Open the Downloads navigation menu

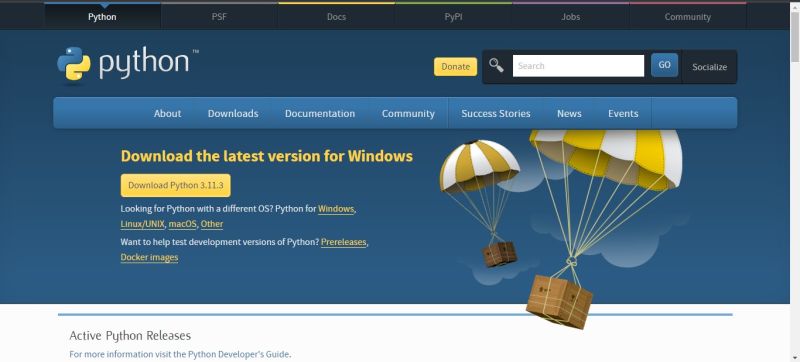(x=233, y=114)
